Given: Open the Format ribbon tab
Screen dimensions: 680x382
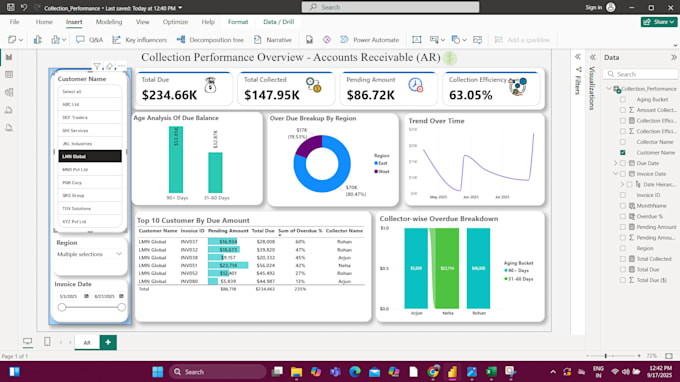Looking at the screenshot, I should (238, 22).
